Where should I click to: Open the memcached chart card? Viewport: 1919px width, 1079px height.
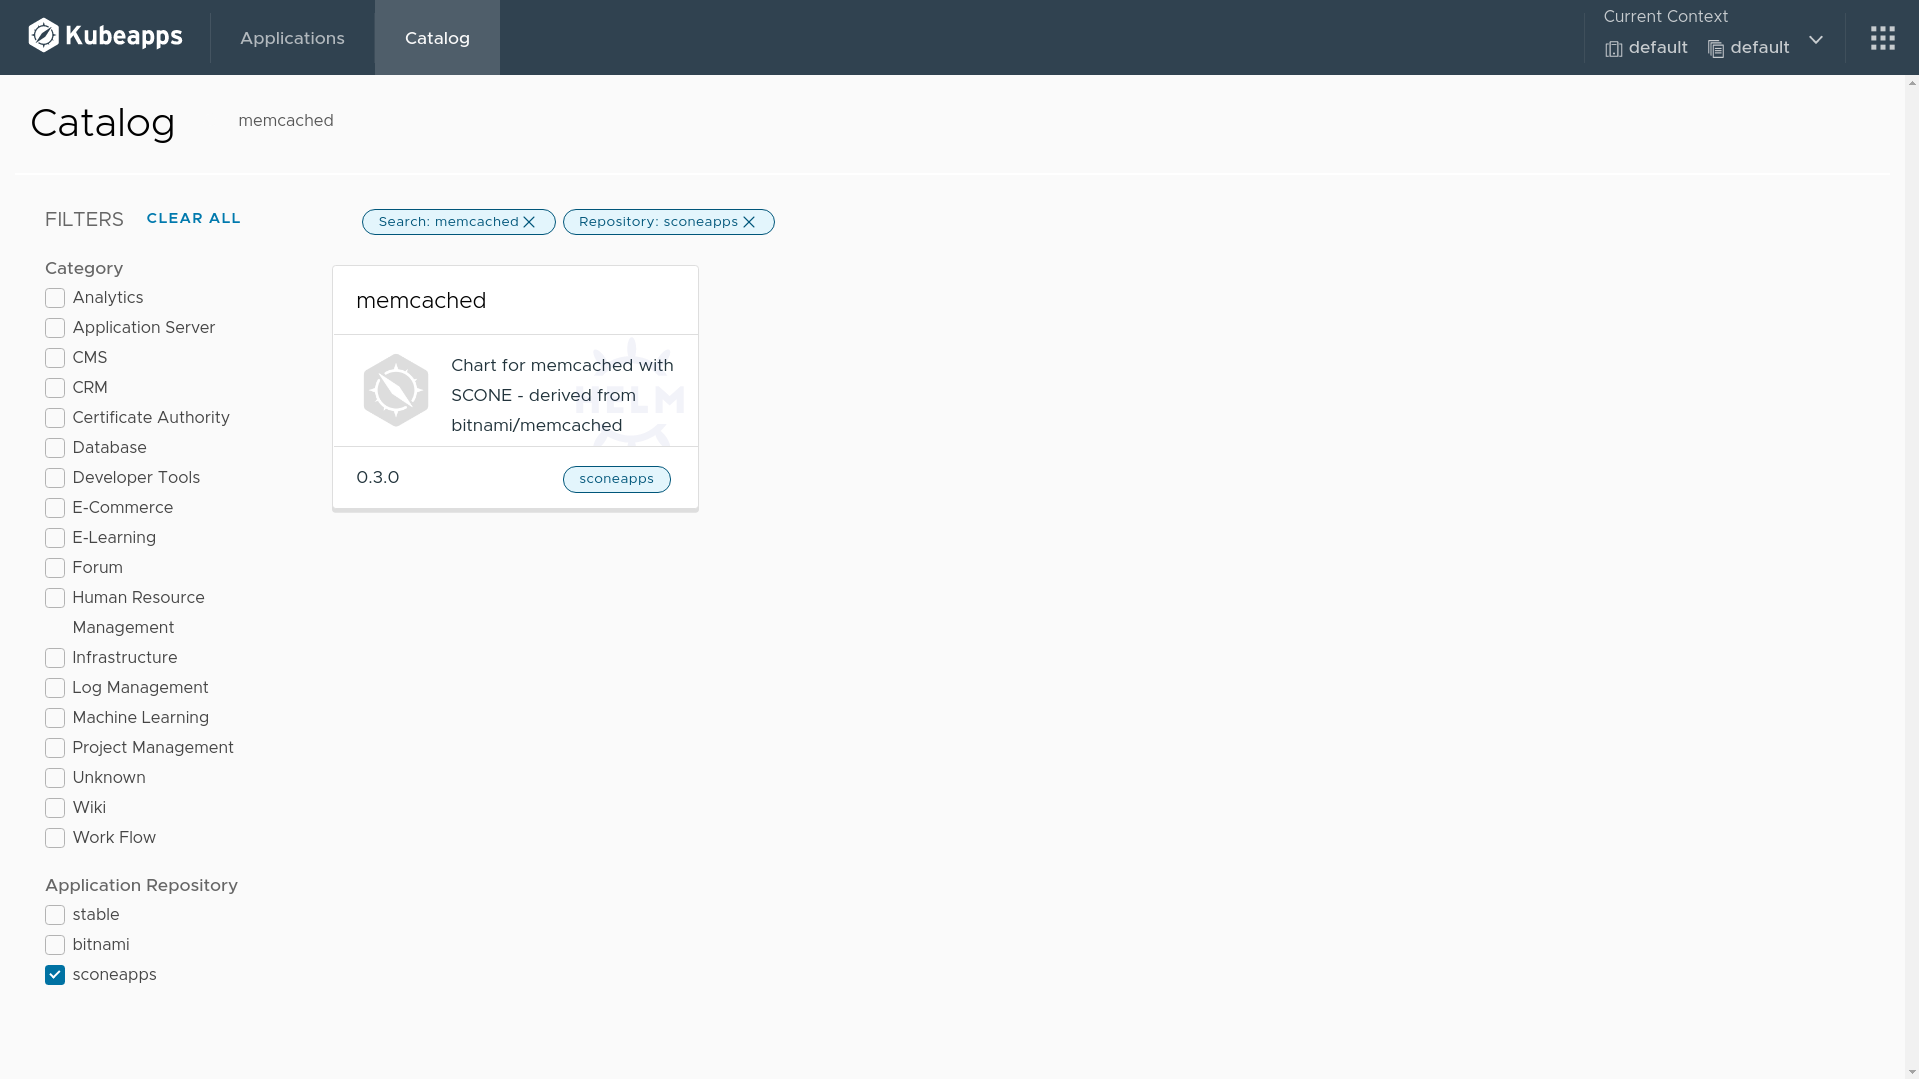[421, 301]
